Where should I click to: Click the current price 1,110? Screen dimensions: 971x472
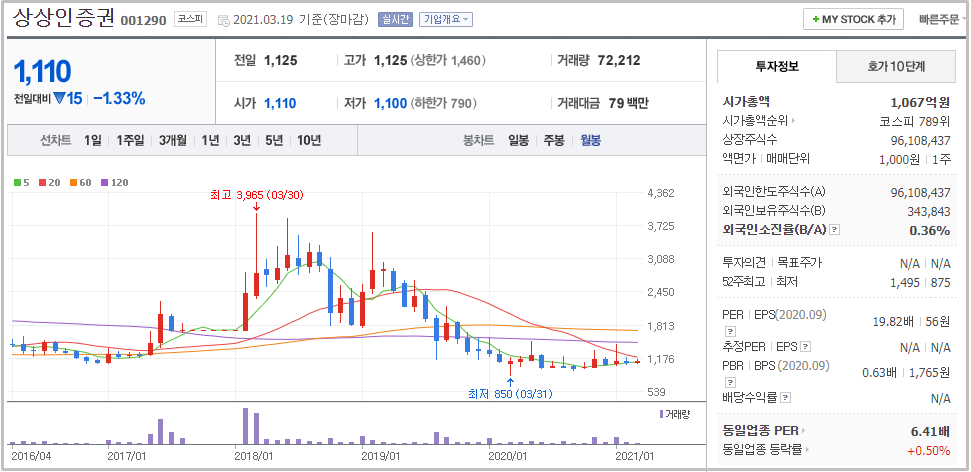pos(42,72)
